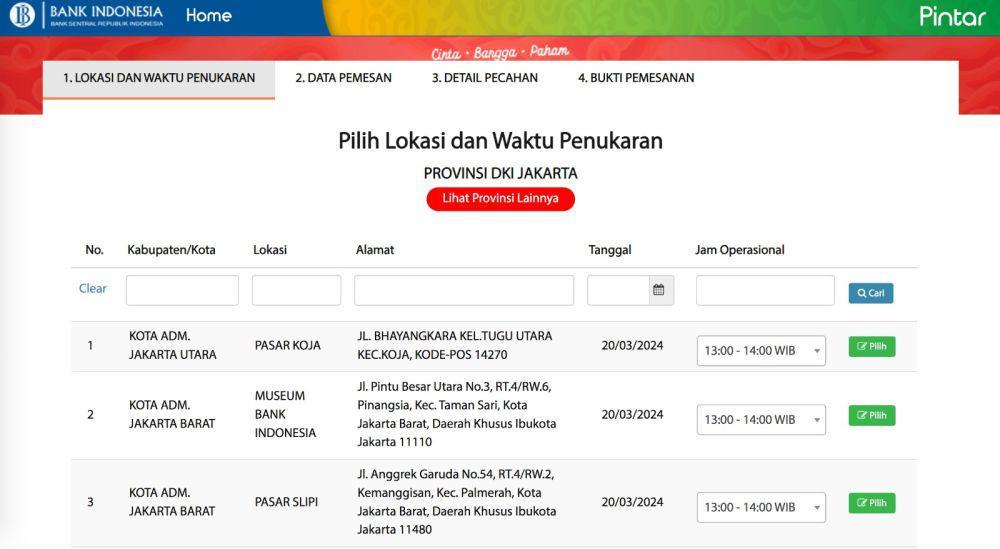
Task: Click the Jam Operasional column header
Action: point(740,250)
